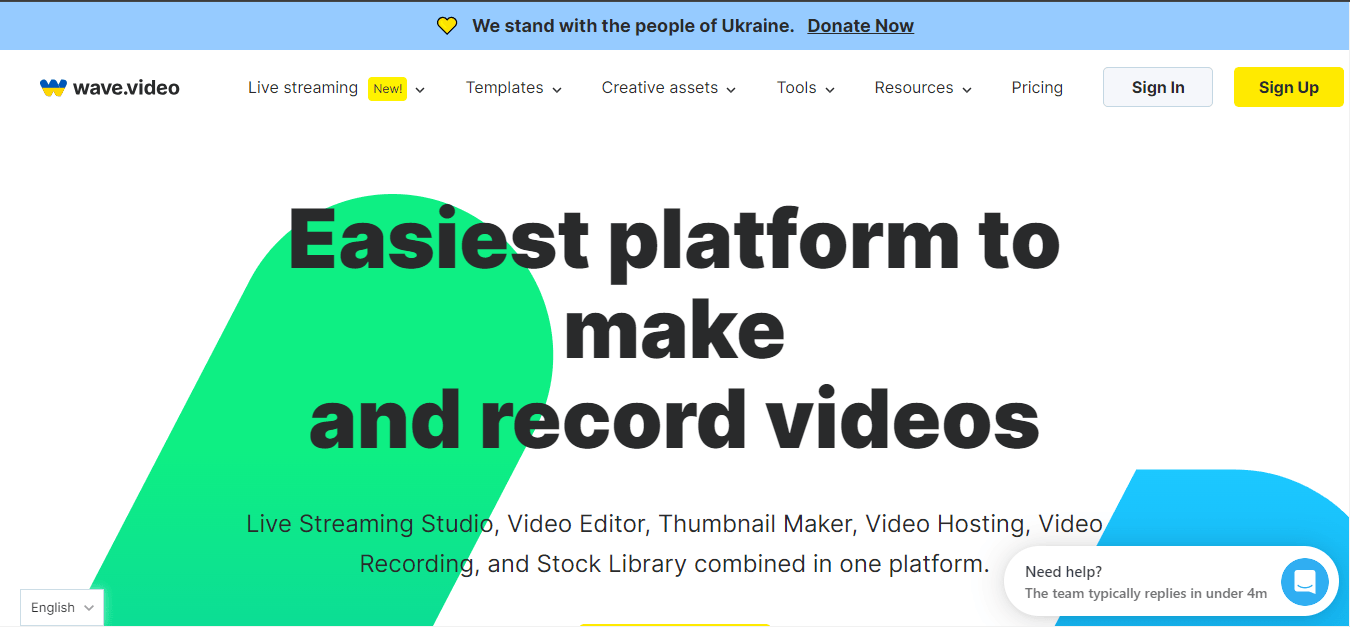The height and width of the screenshot is (627, 1350).
Task: Open the Live streaming navigation item
Action: 303,88
